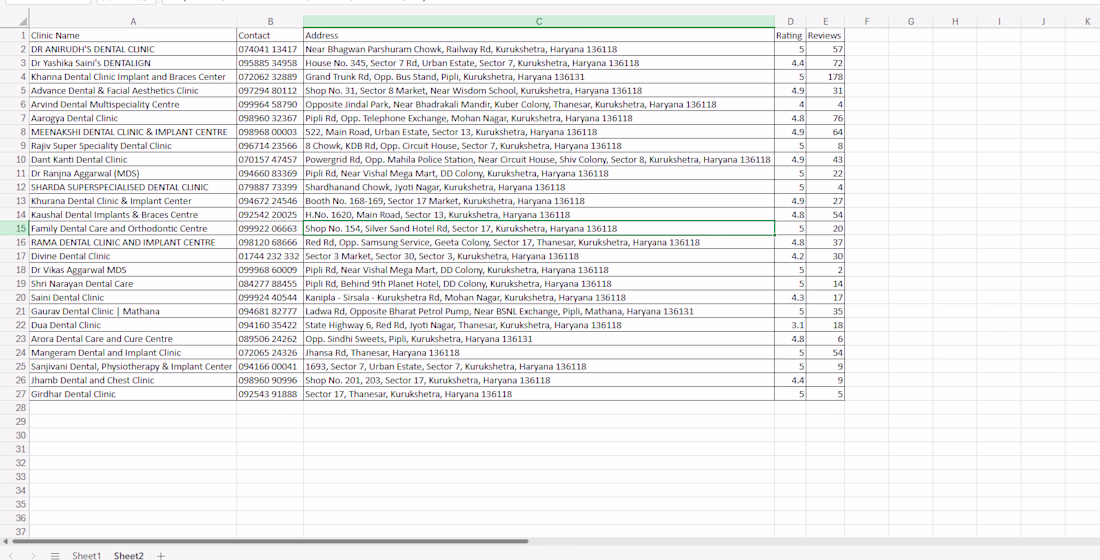Image resolution: width=1100 pixels, height=560 pixels.
Task: Select column C header
Action: (539, 22)
